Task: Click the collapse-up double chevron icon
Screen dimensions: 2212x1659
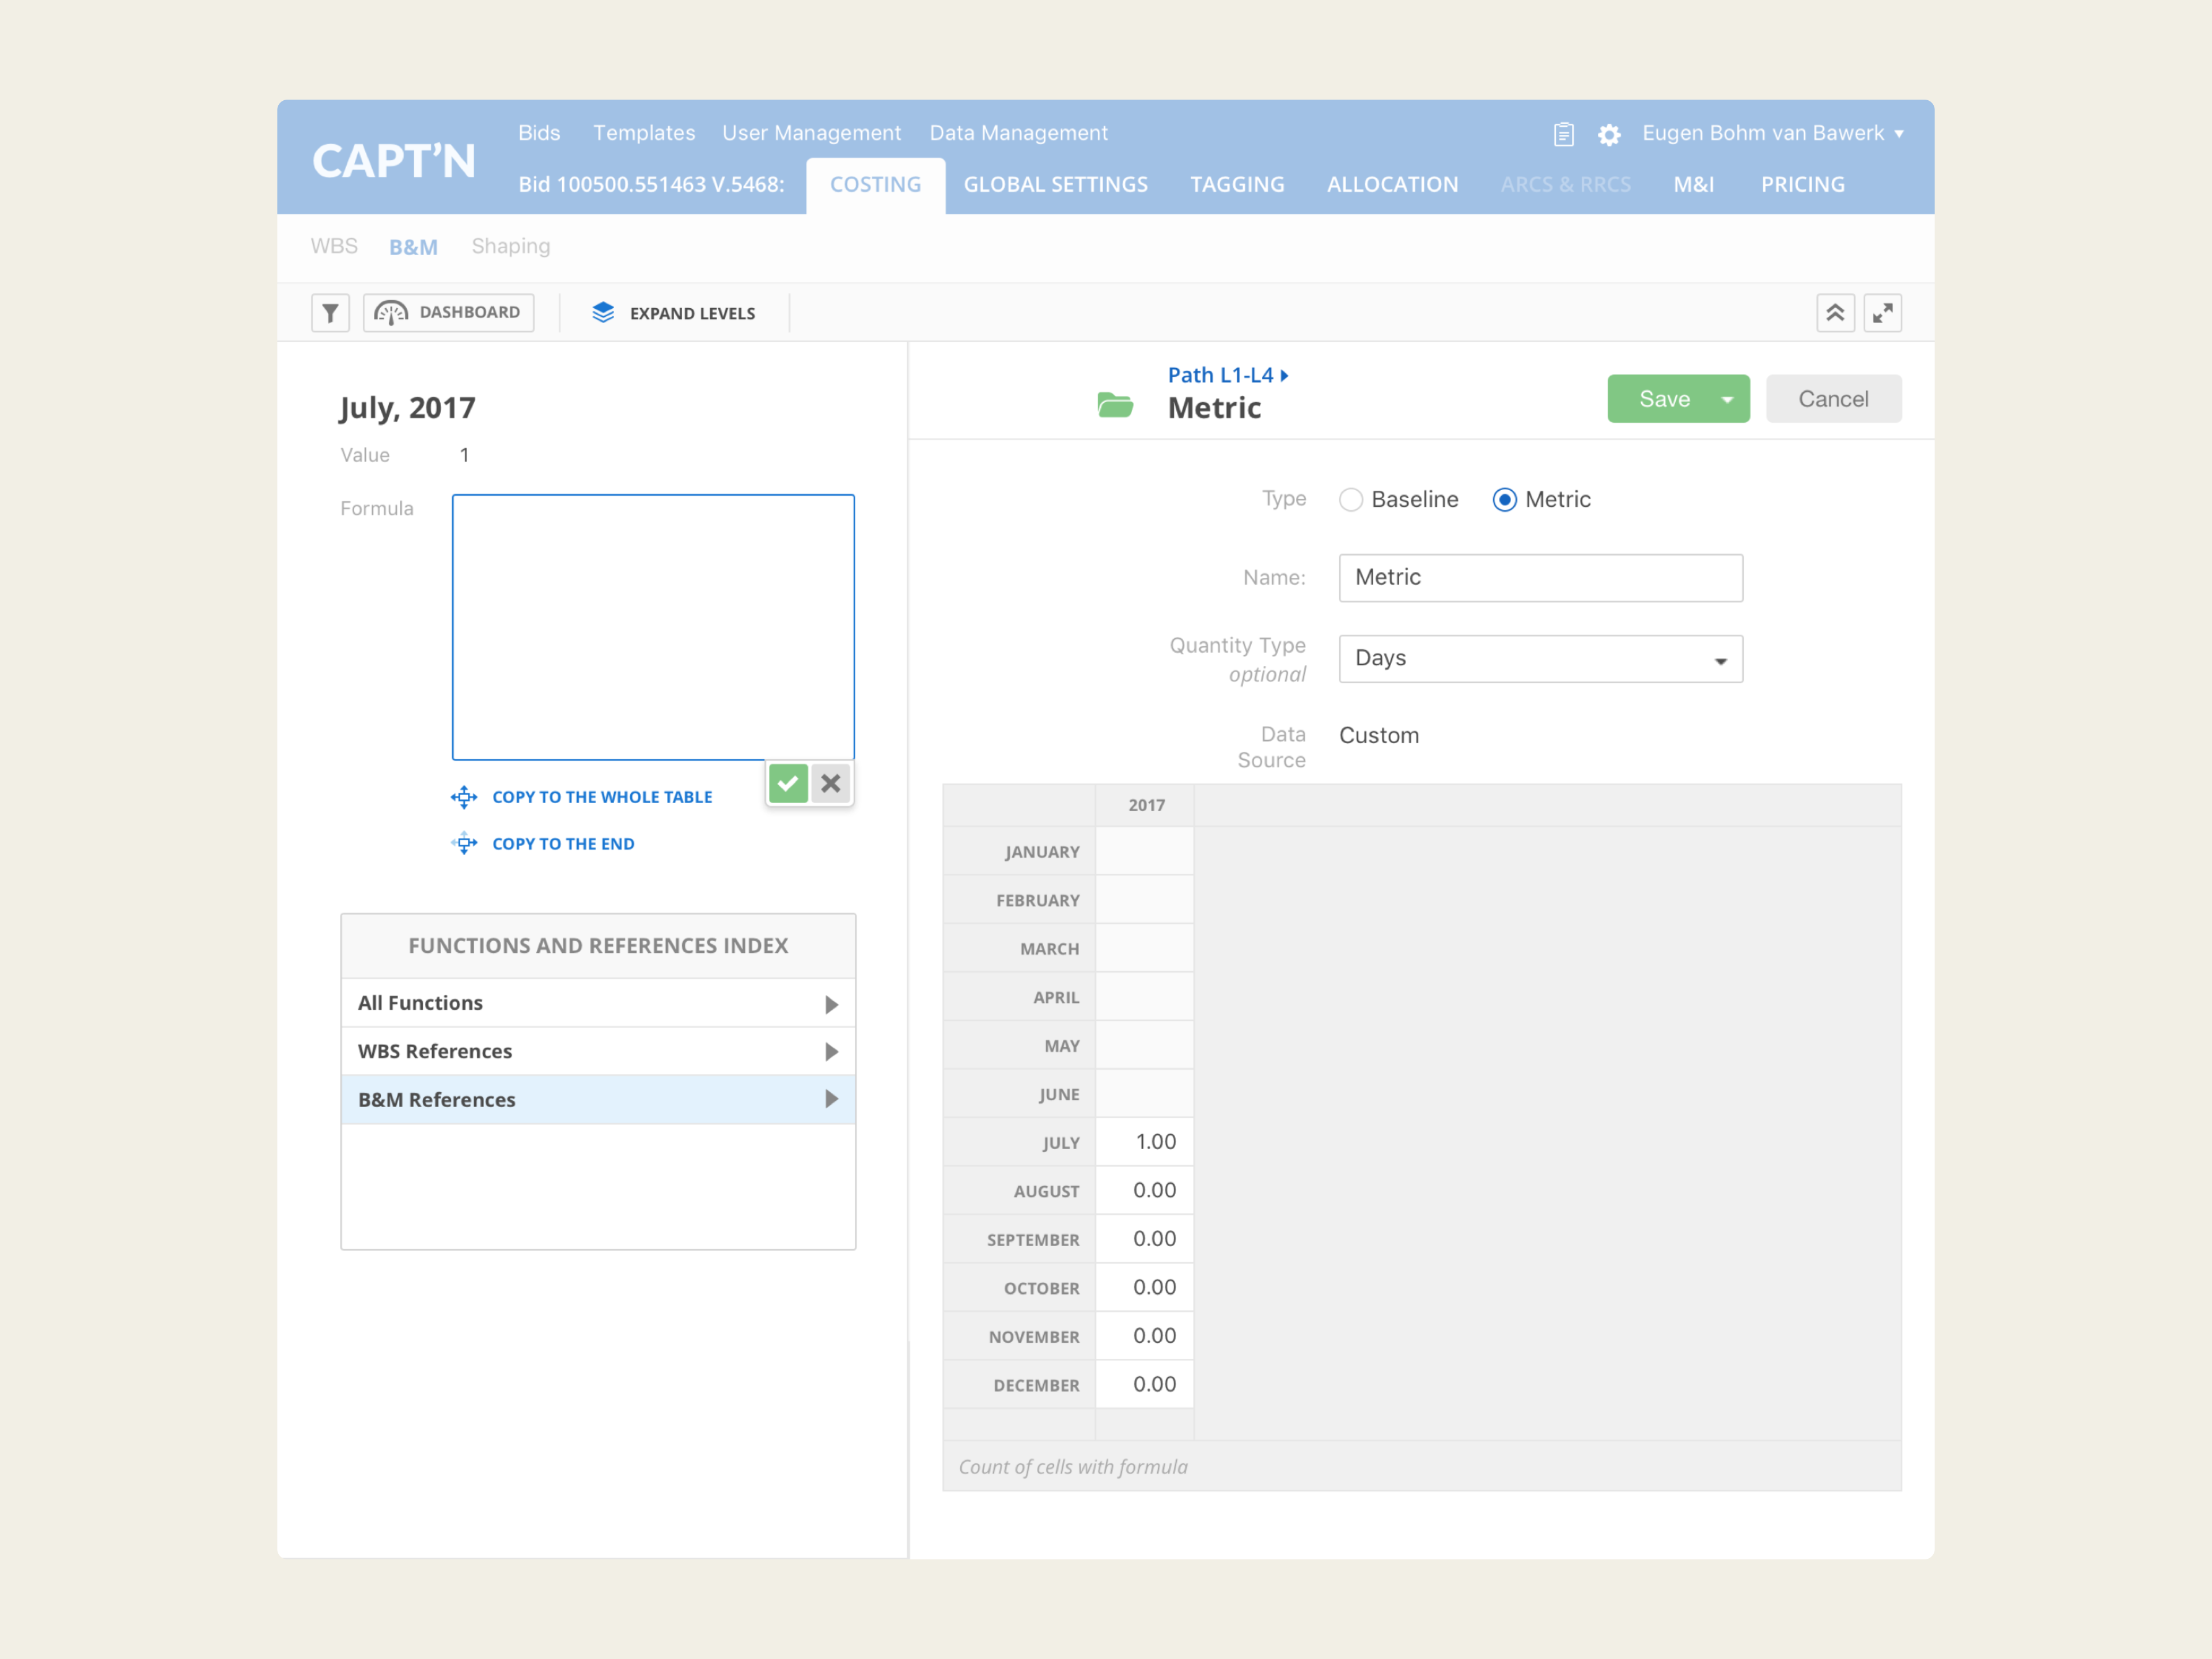Action: [1835, 313]
